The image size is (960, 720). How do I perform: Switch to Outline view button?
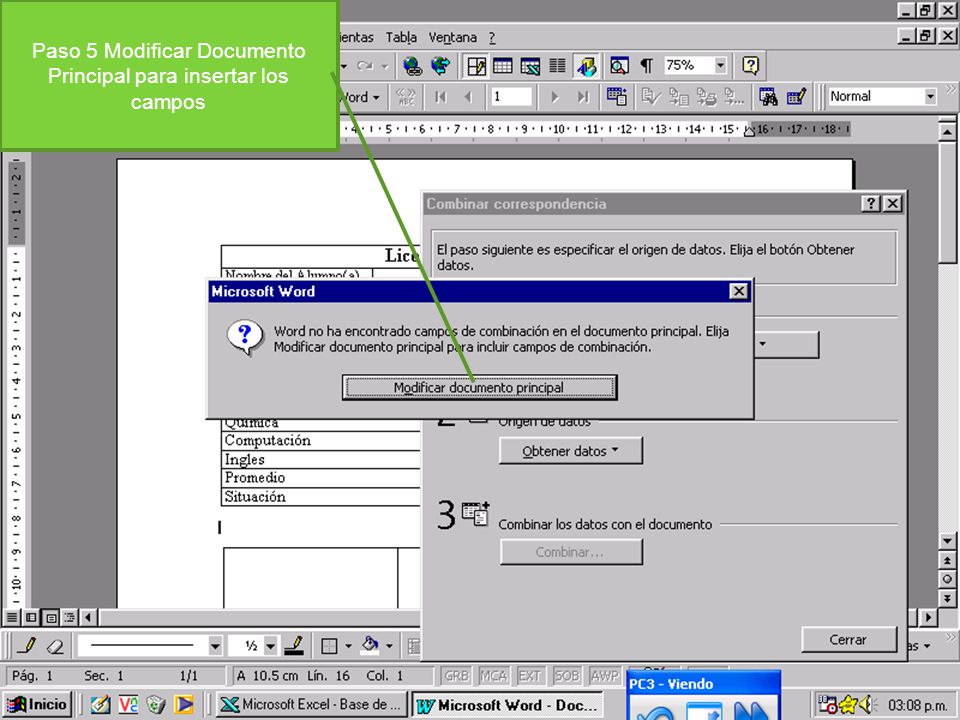coord(70,617)
